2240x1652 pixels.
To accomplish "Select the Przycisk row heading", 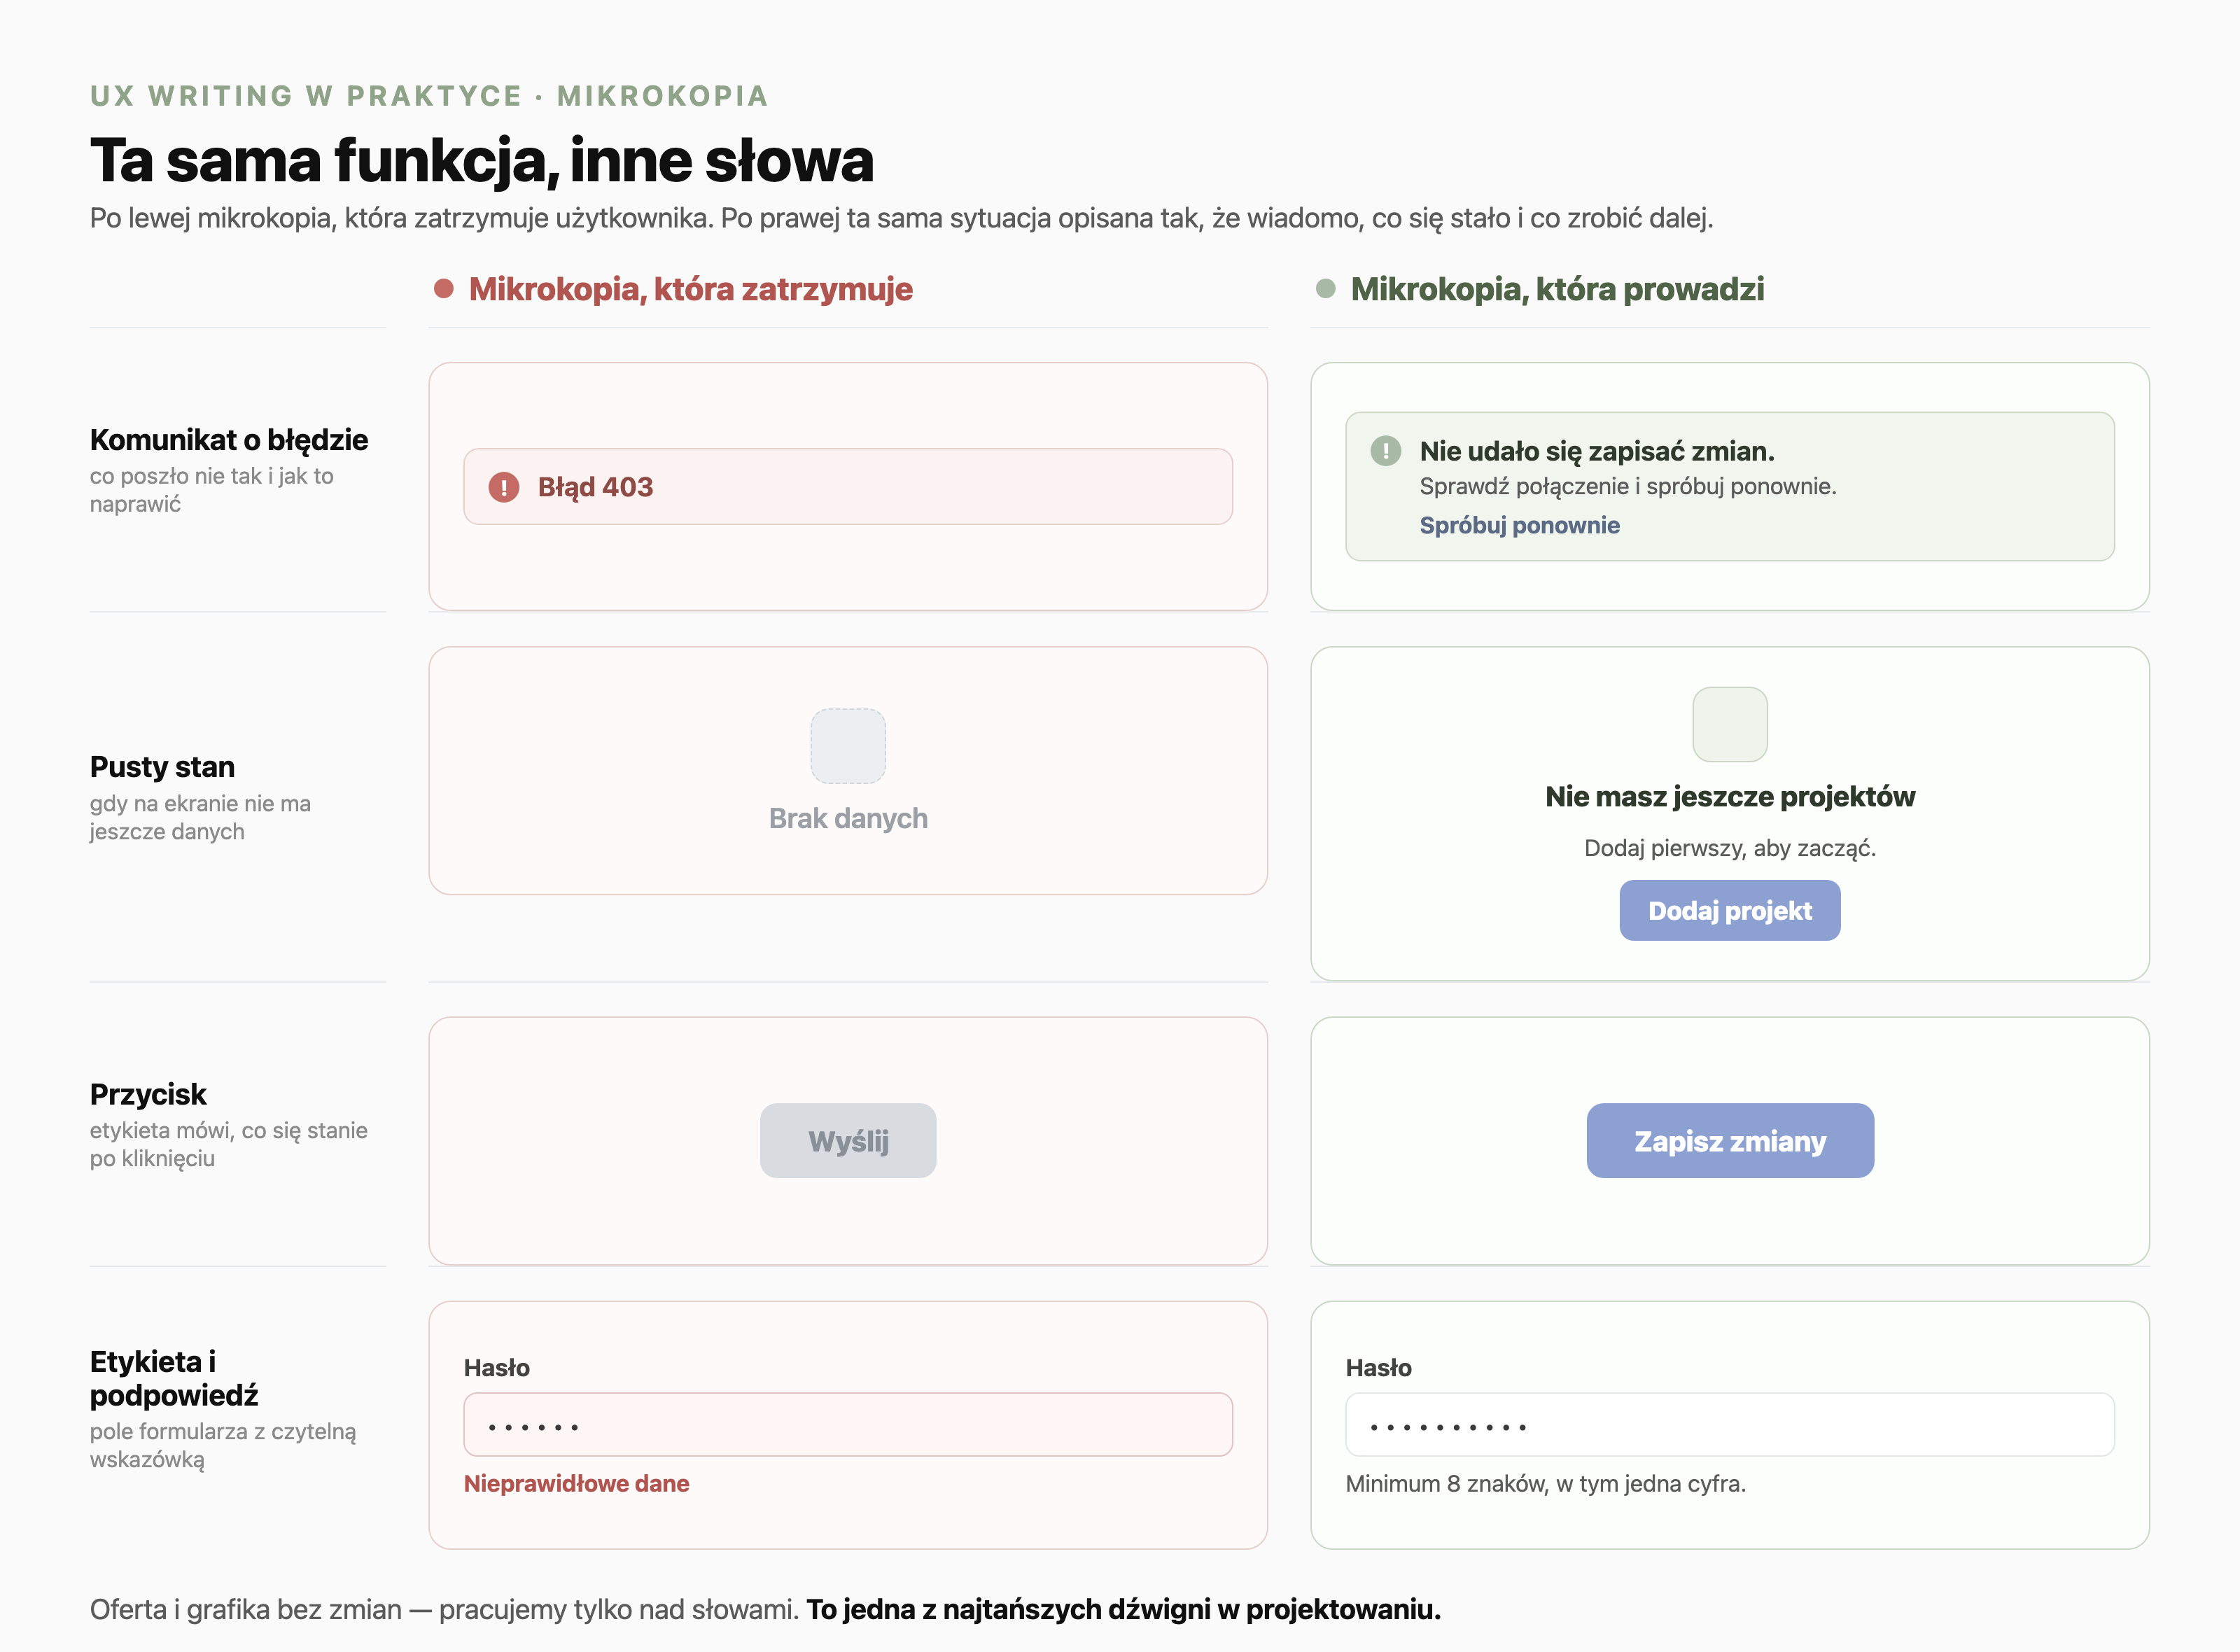I will coord(148,1094).
